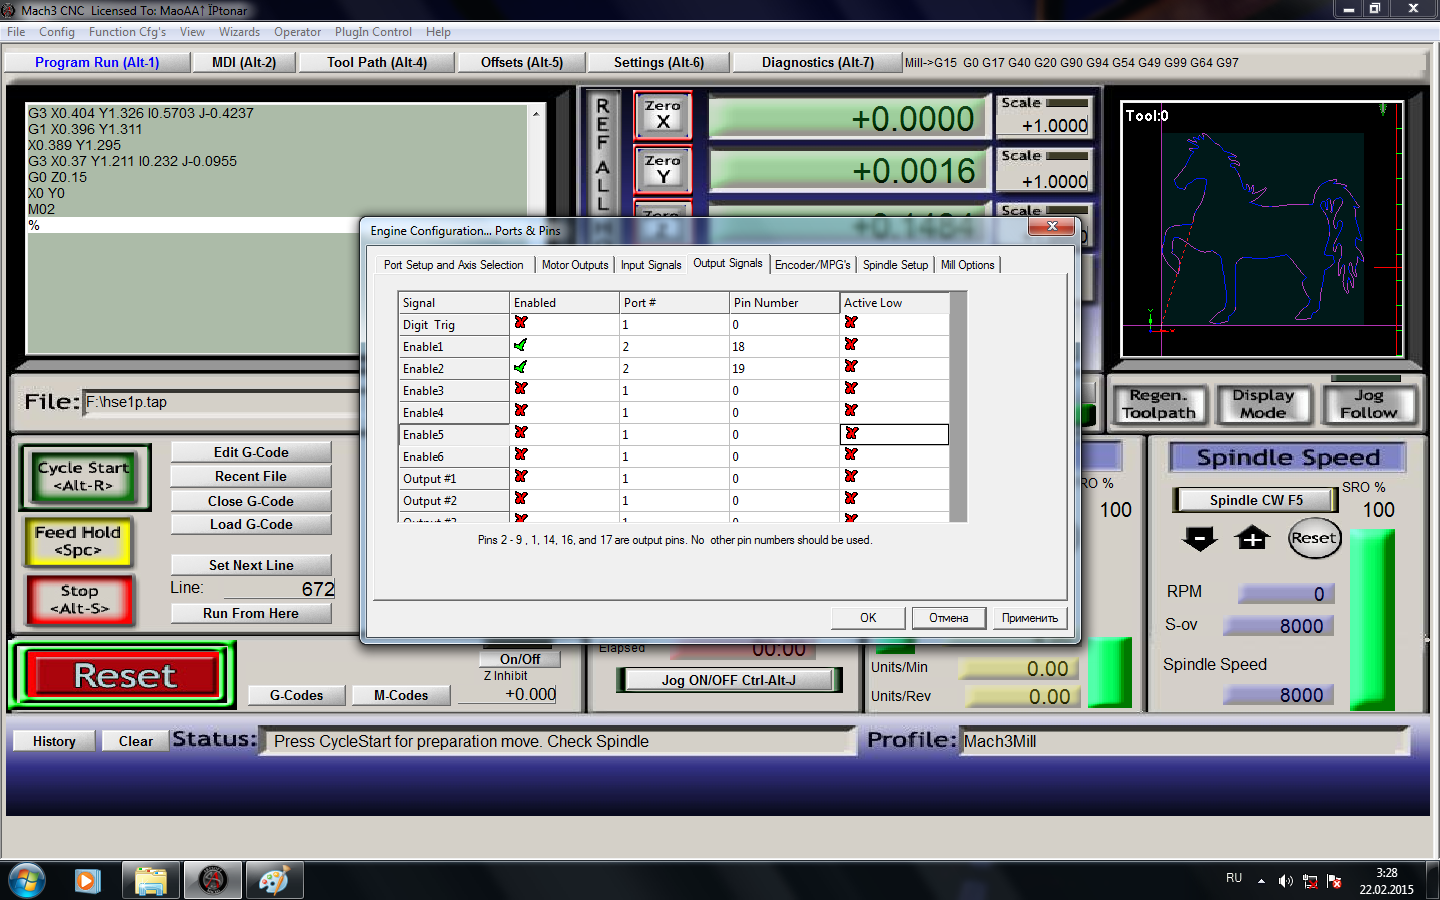Viewport: 1440px width, 900px height.
Task: Open the Help menu
Action: point(438,32)
